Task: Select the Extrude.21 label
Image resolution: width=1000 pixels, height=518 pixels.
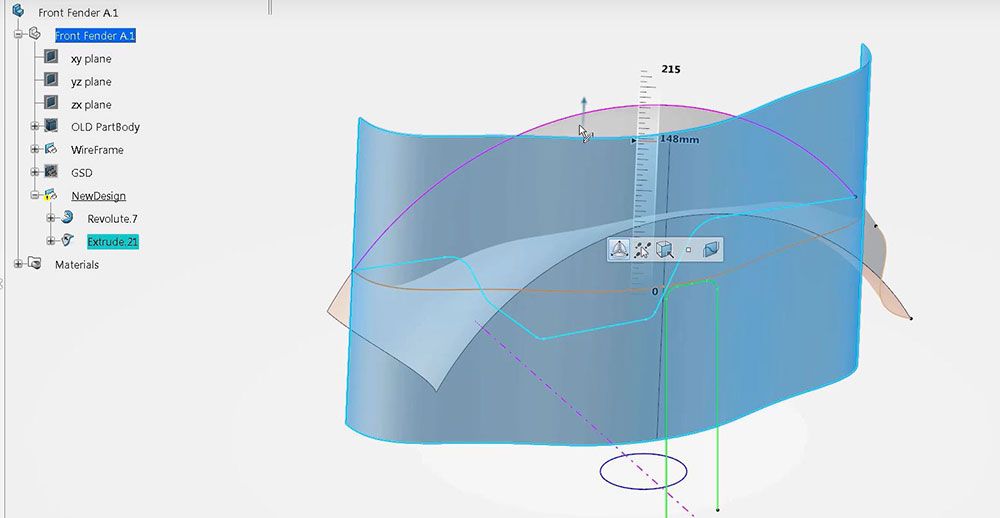Action: [x=112, y=242]
